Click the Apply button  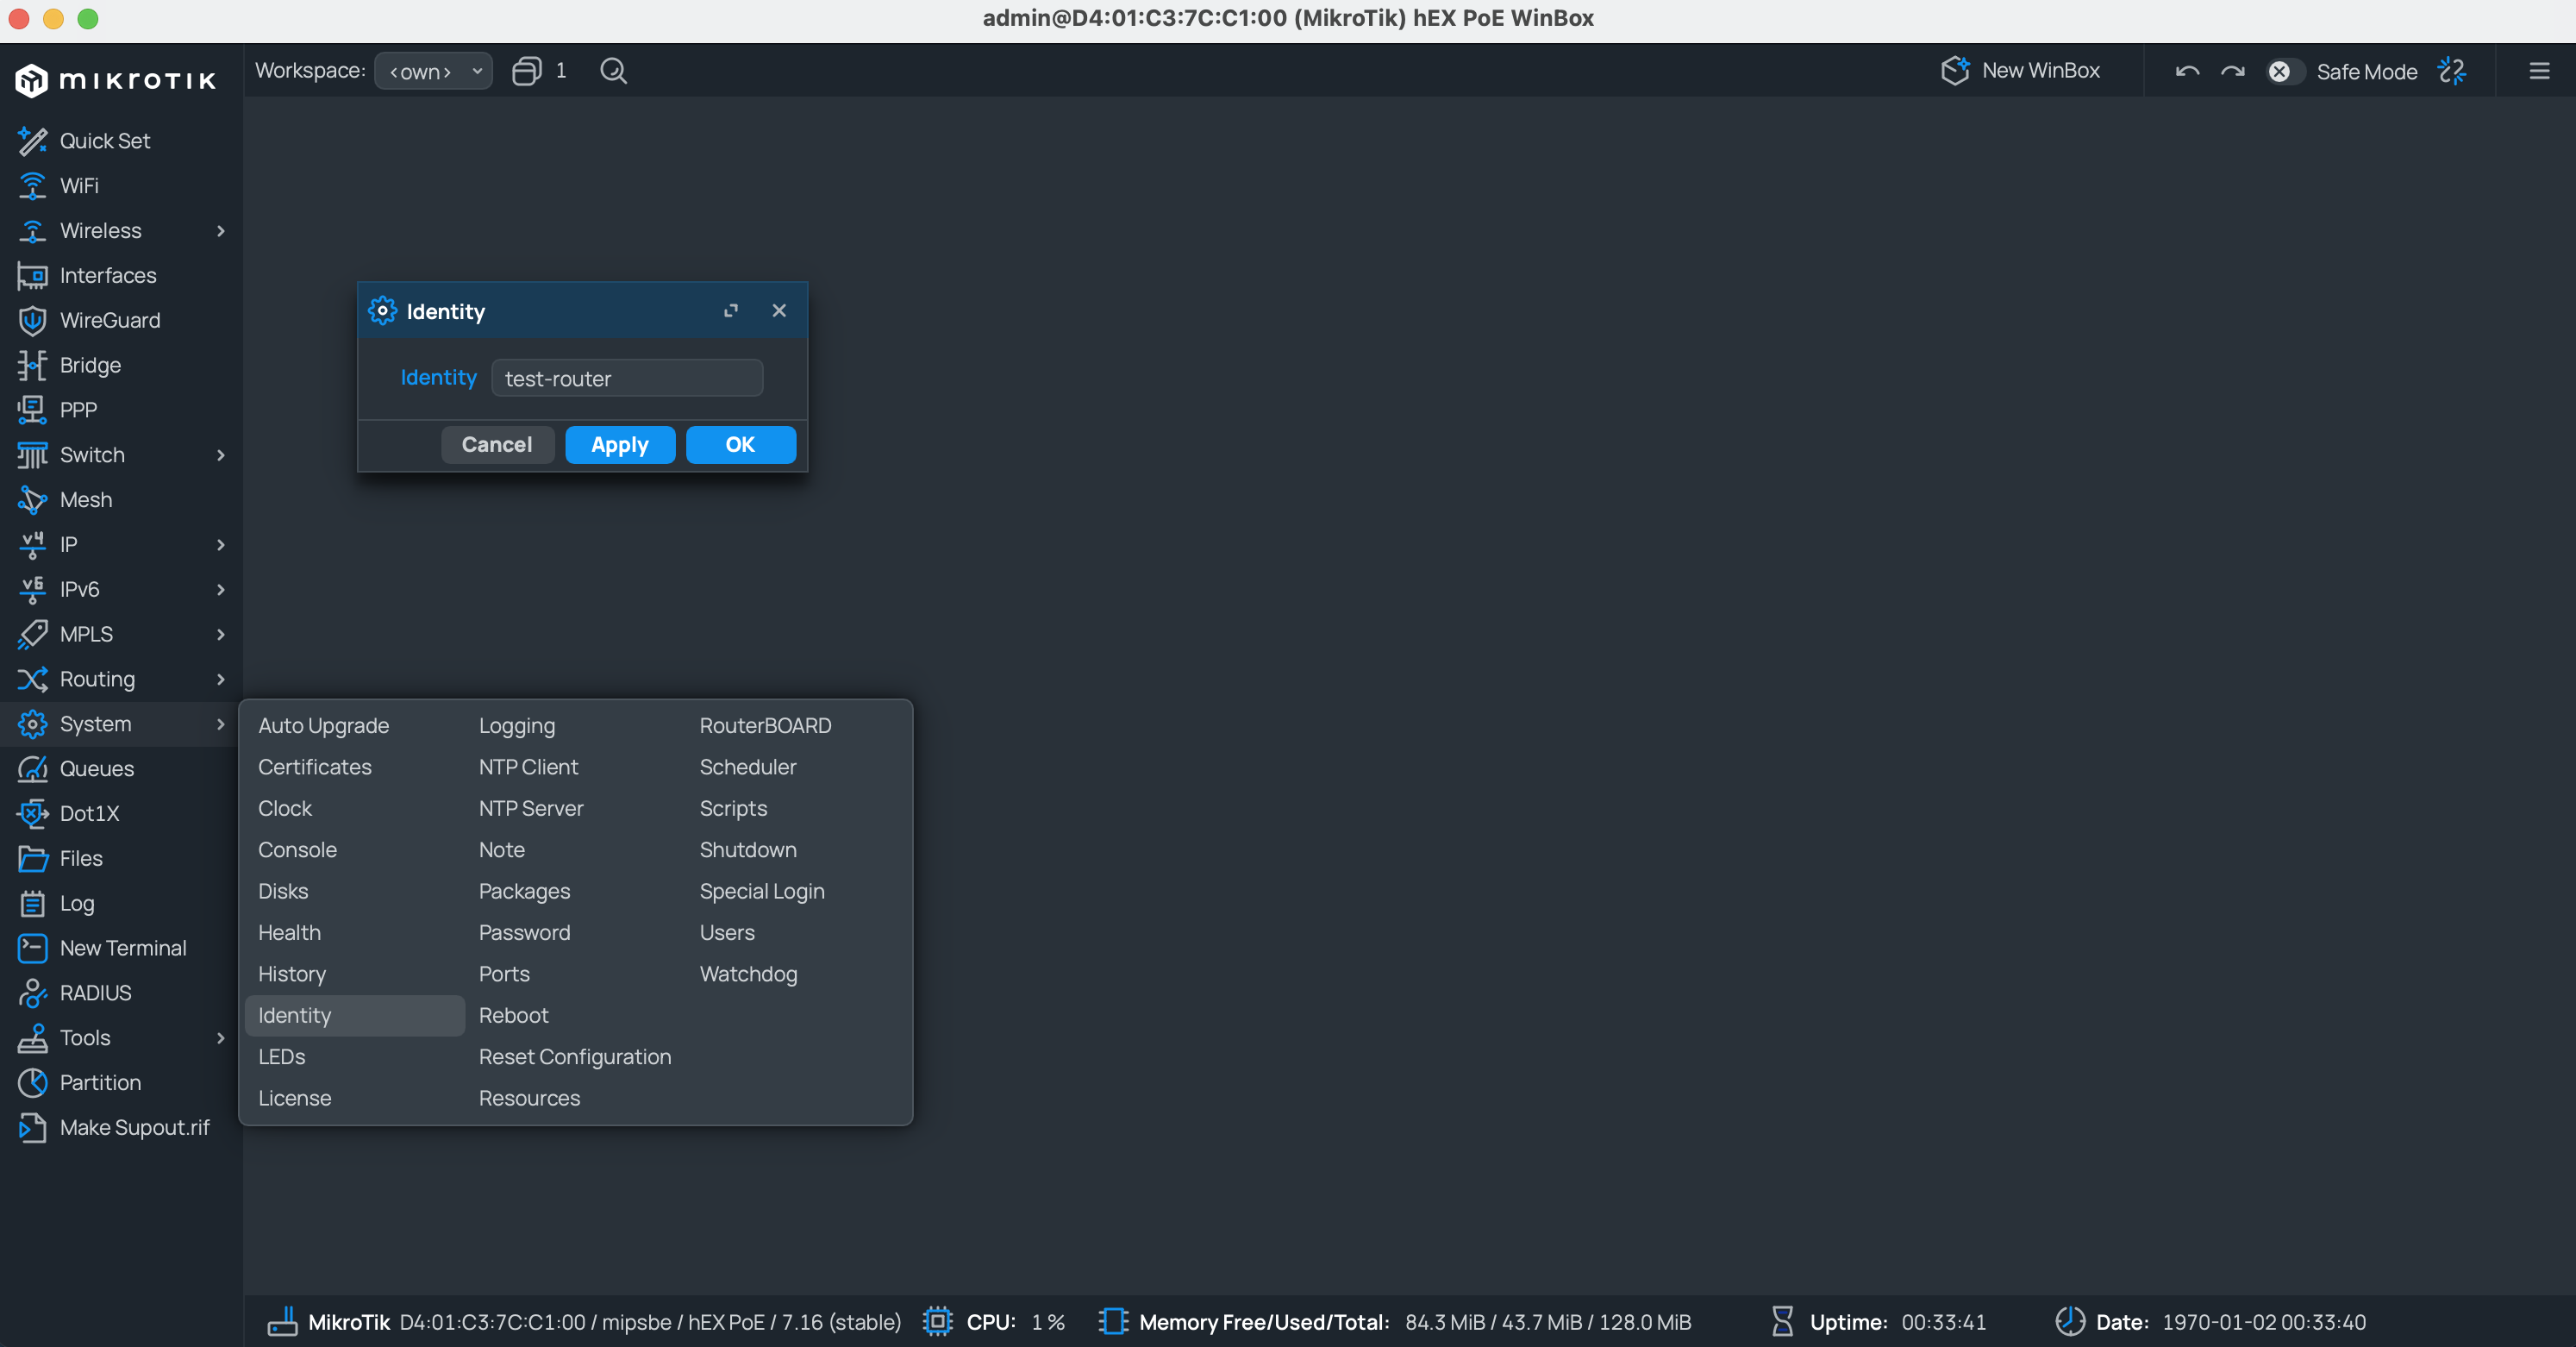point(620,445)
